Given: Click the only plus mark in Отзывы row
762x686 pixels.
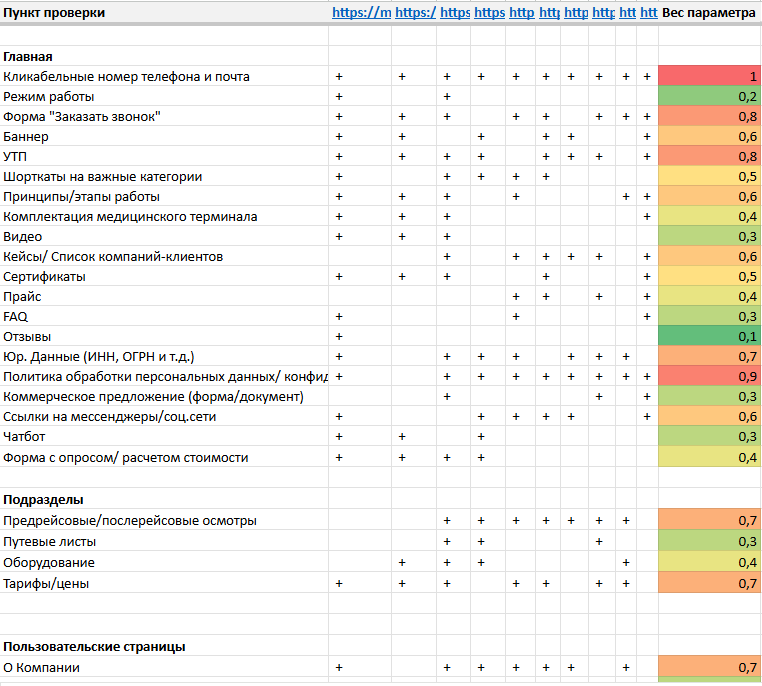Looking at the screenshot, I should coord(339,337).
